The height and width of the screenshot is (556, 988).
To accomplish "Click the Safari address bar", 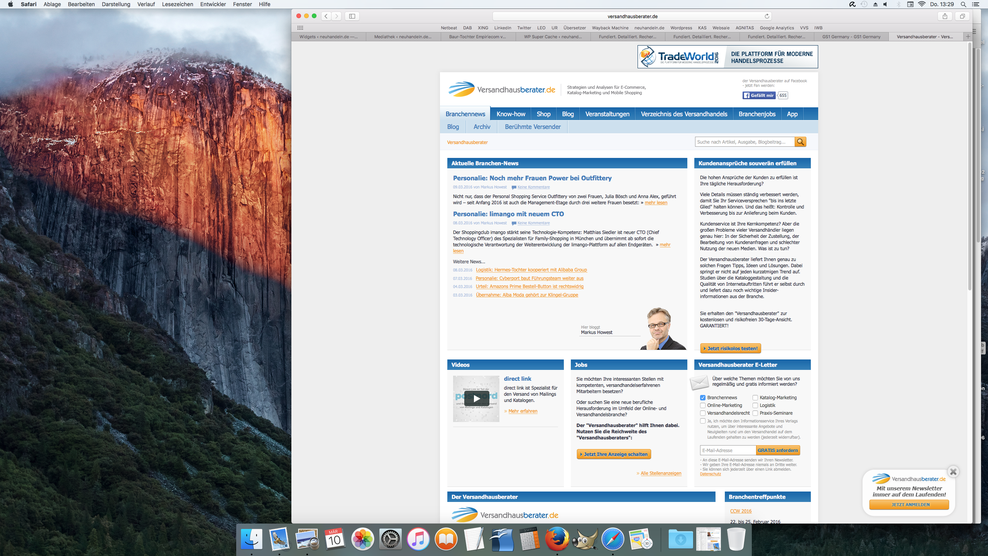I will (632, 16).
